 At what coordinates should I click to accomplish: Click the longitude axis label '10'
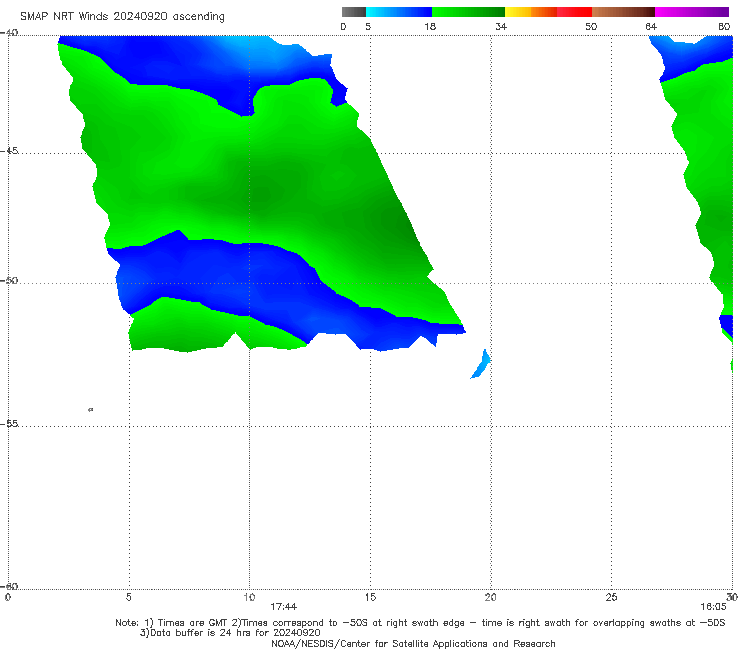tap(249, 597)
